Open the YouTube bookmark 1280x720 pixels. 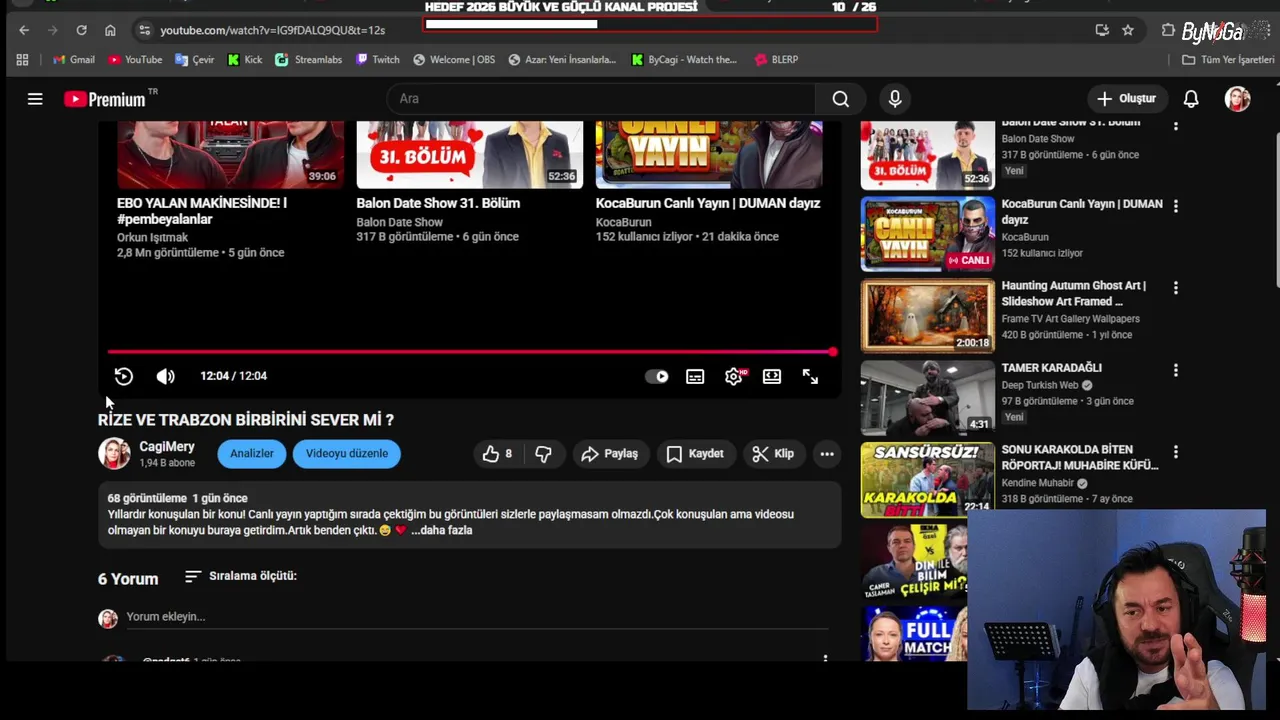coord(135,60)
